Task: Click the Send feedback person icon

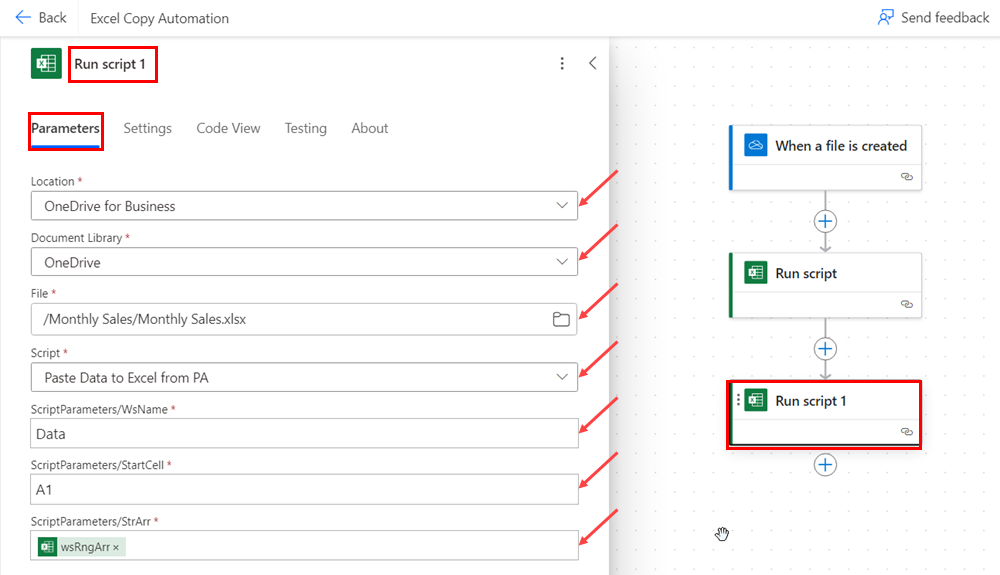Action: click(885, 17)
